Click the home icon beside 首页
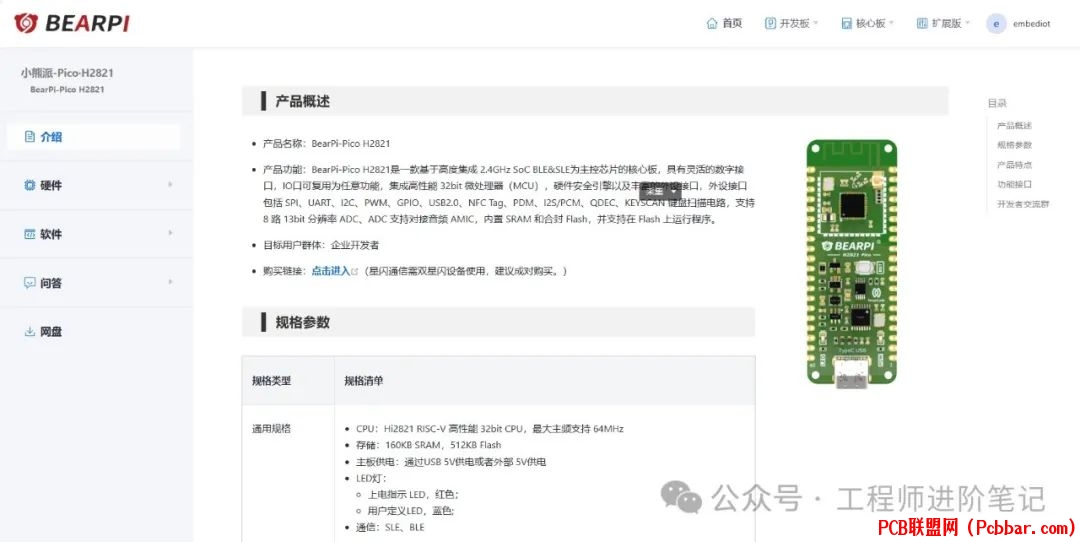This screenshot has width=1080, height=542. click(712, 23)
